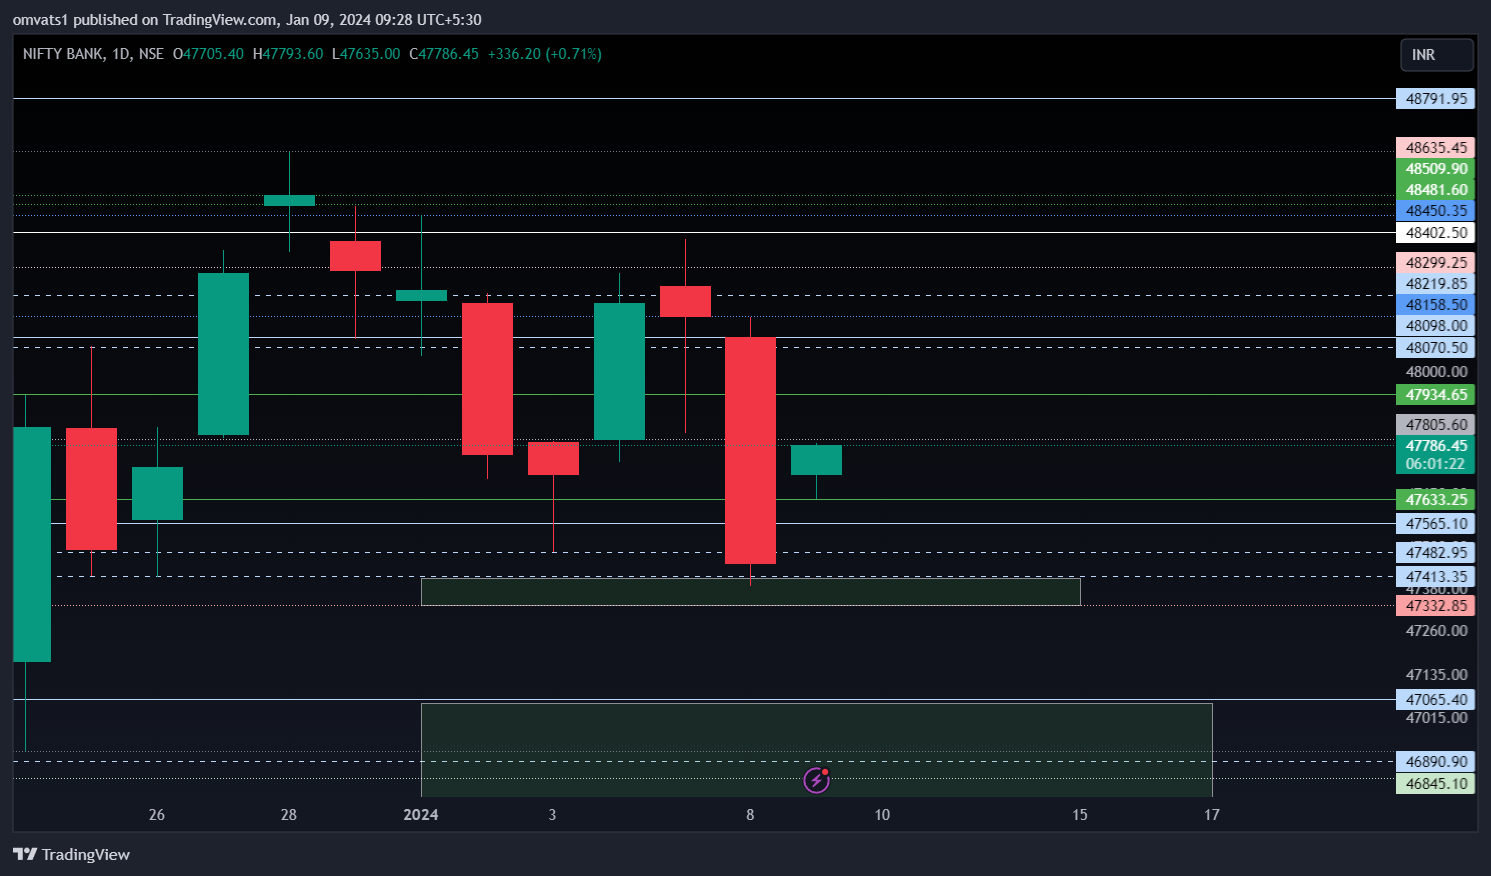The height and width of the screenshot is (876, 1491).
Task: Select the 48098.00 price label
Action: [x=1436, y=326]
